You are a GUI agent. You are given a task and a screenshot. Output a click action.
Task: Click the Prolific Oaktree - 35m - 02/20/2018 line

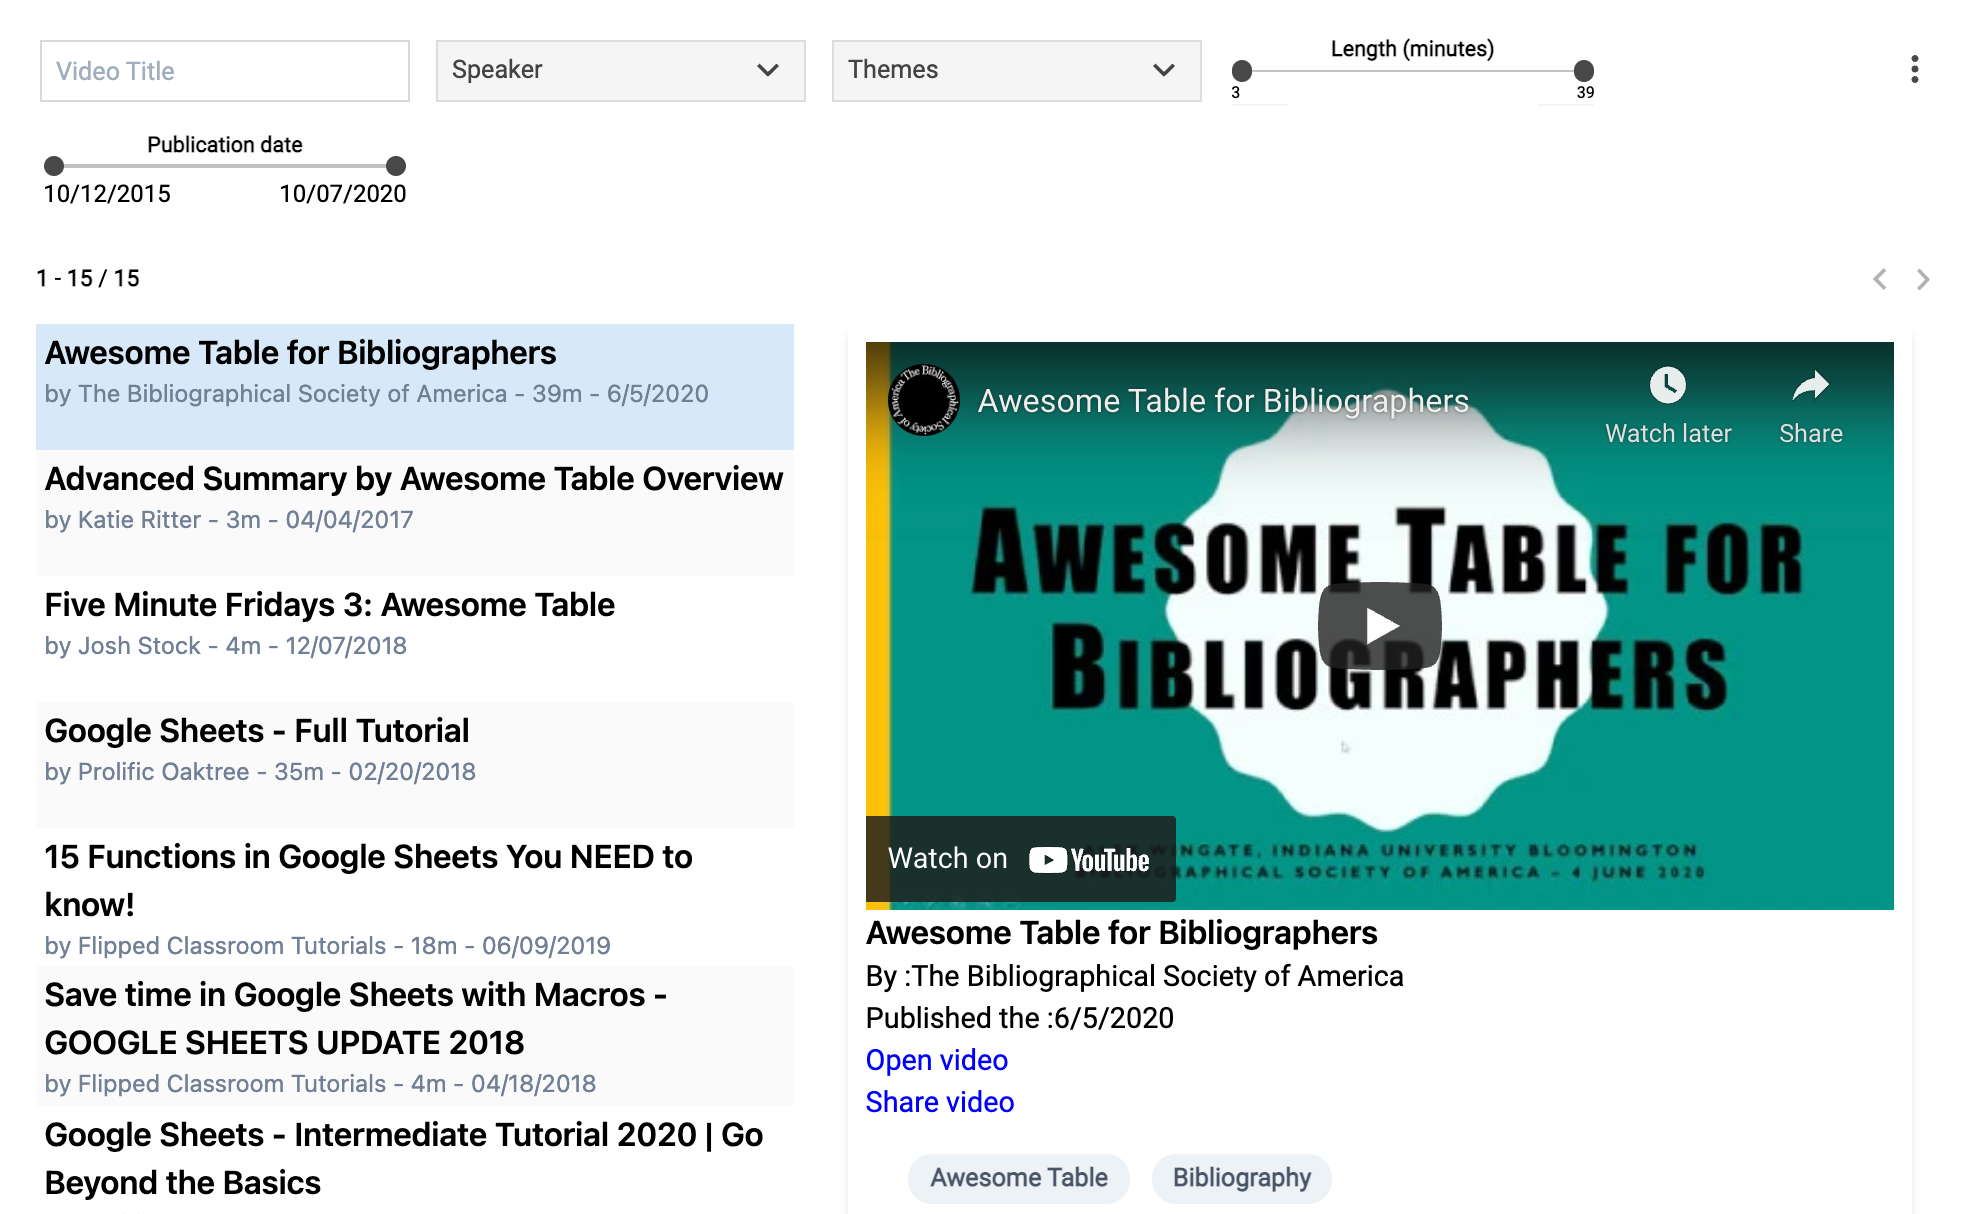click(x=260, y=772)
